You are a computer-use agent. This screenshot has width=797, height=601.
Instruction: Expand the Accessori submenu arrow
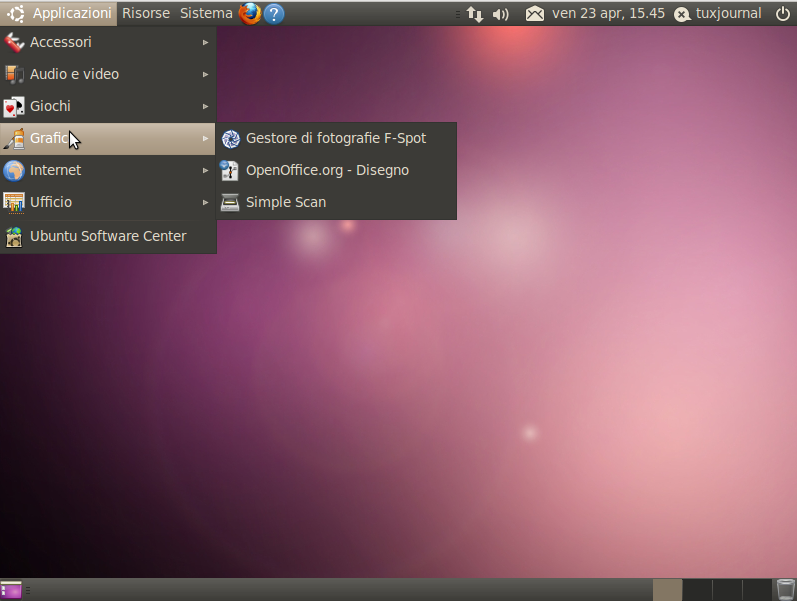pyautogui.click(x=205, y=42)
